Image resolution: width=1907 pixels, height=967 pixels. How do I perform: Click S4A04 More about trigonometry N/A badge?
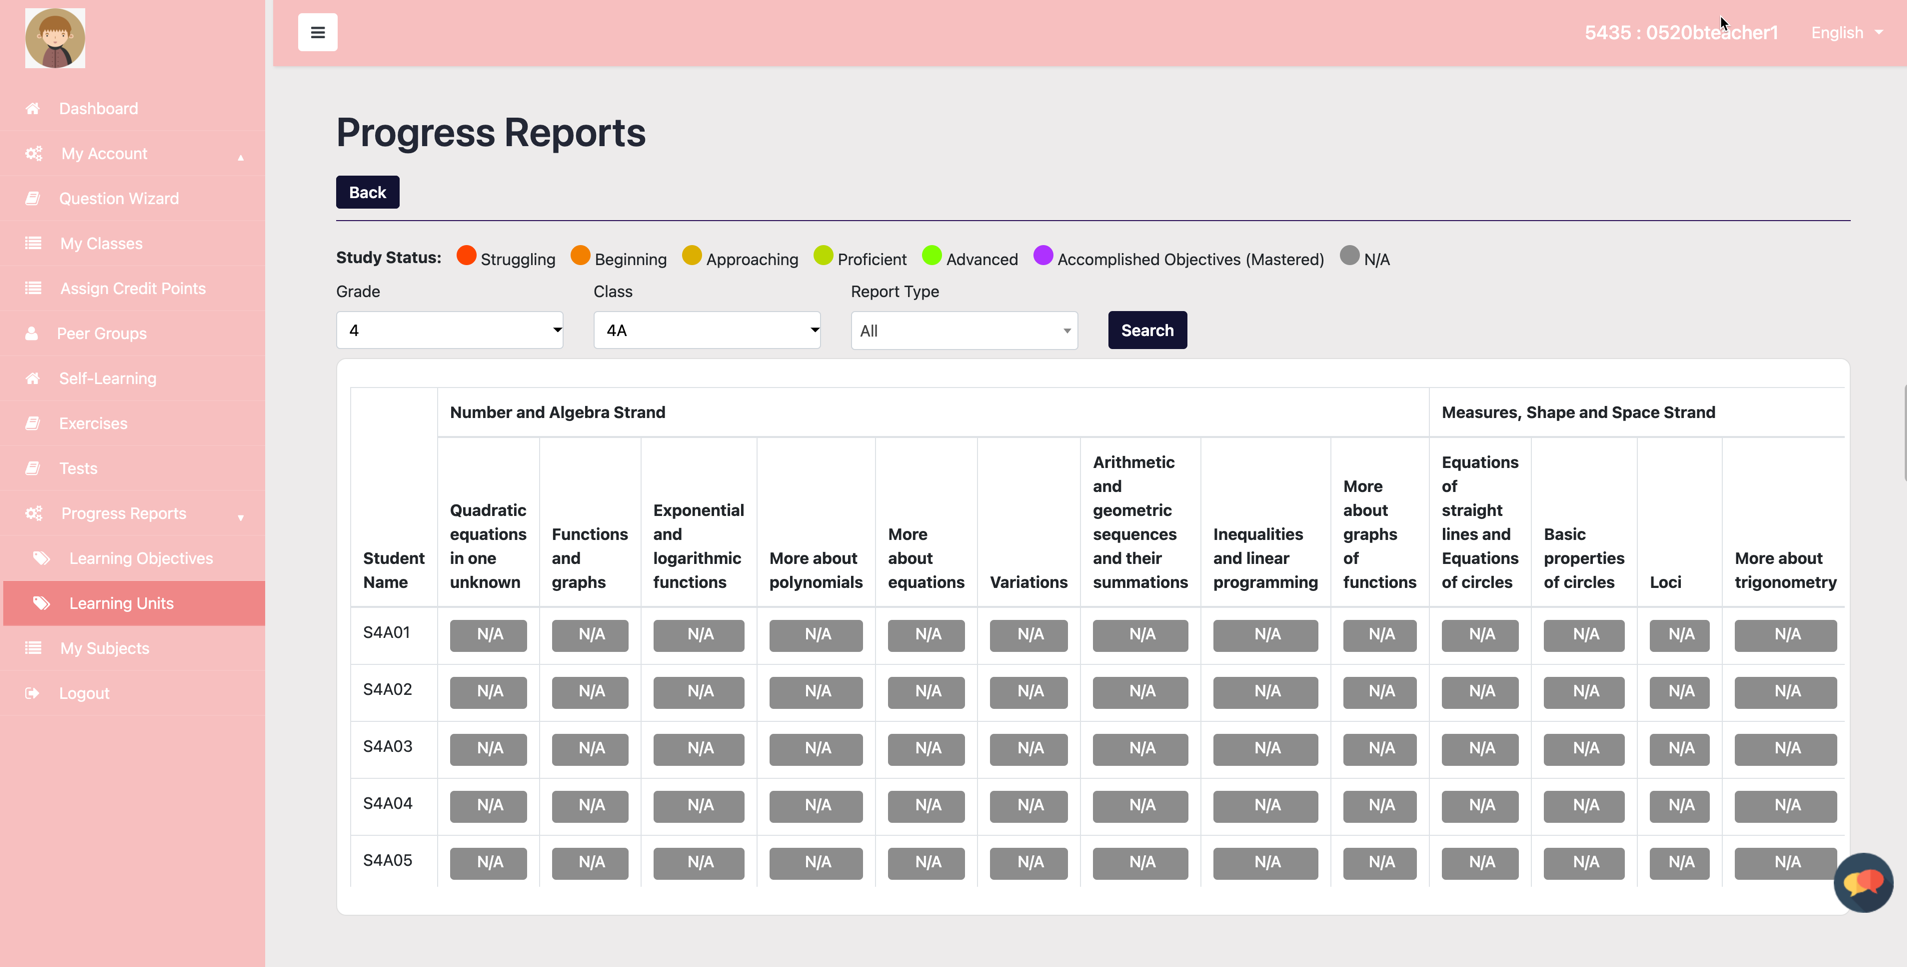1786,806
